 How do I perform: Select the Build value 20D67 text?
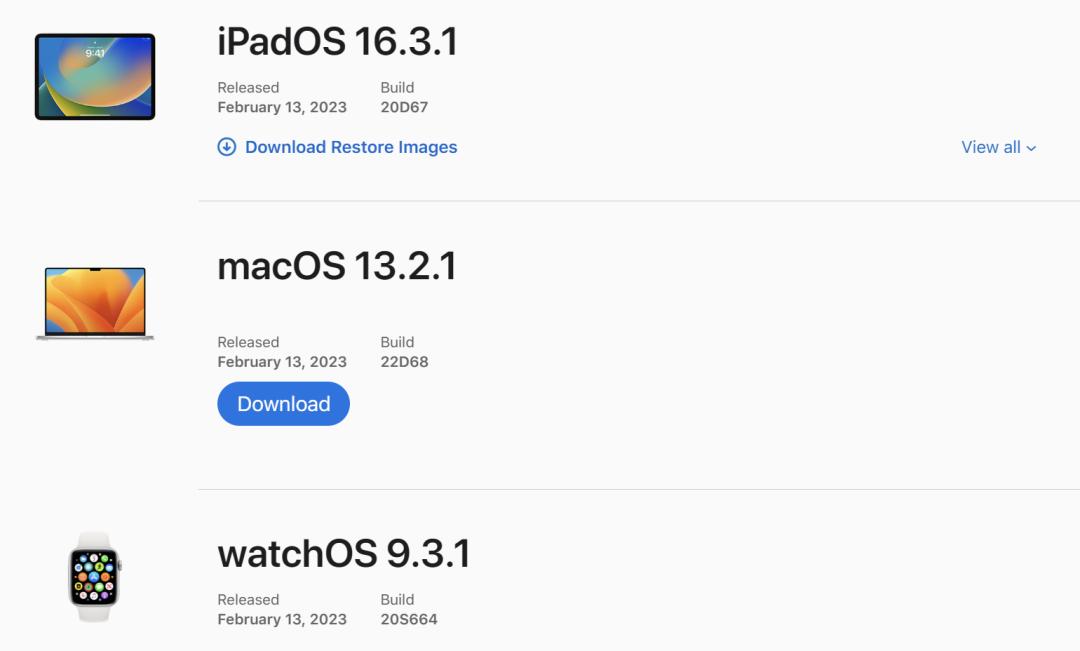click(x=407, y=107)
